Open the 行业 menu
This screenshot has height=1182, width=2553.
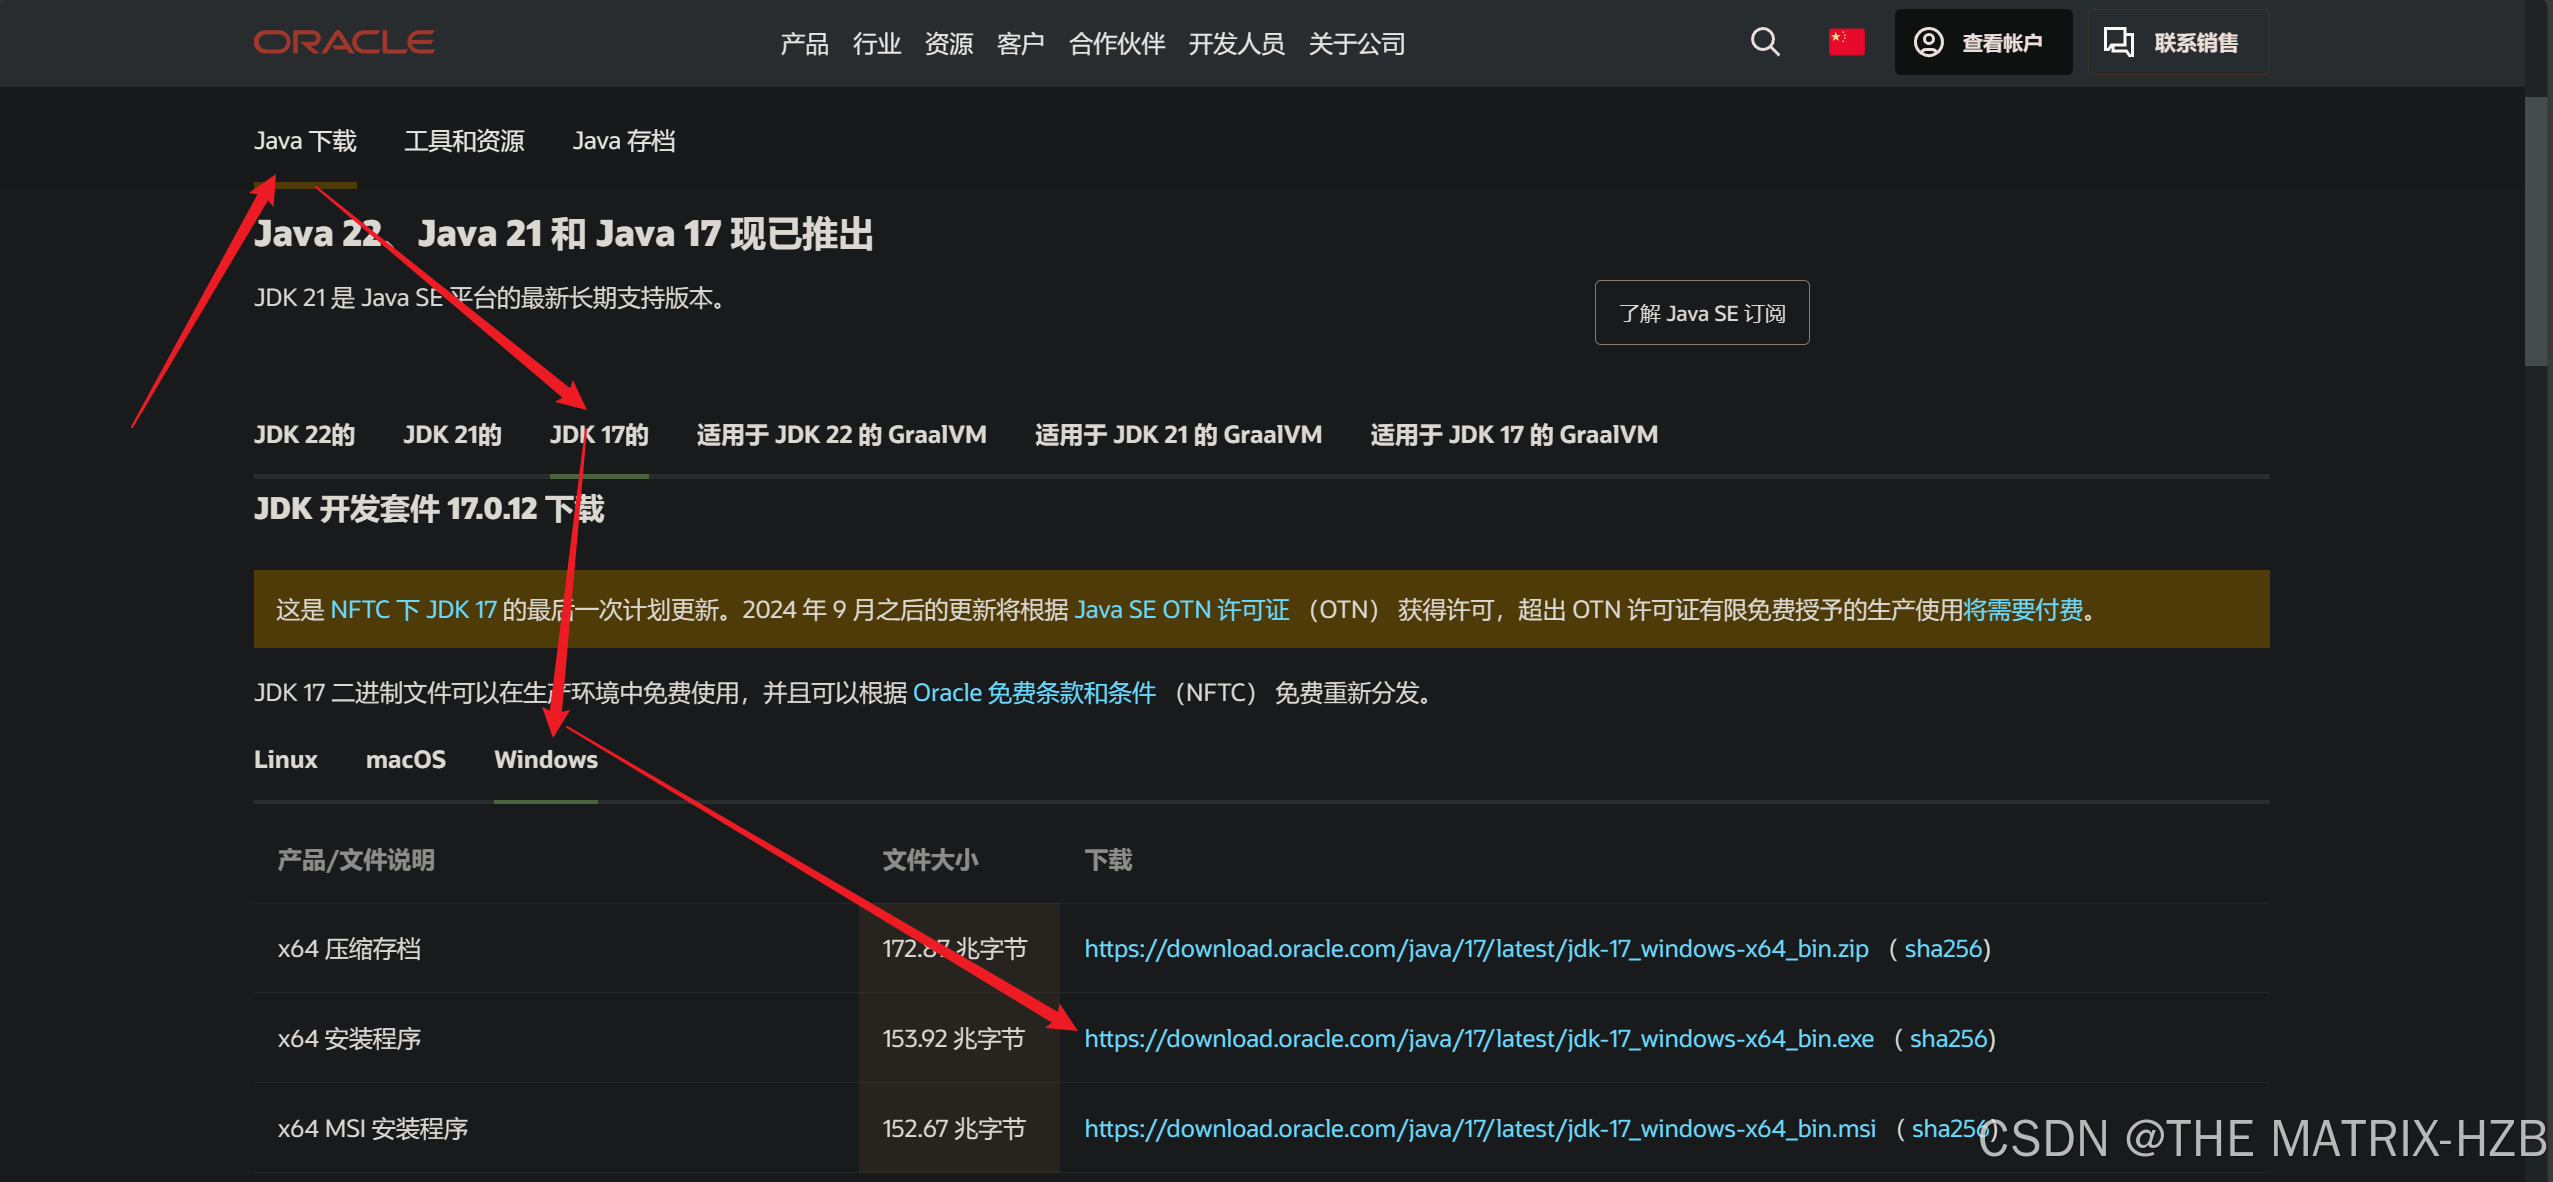point(877,44)
